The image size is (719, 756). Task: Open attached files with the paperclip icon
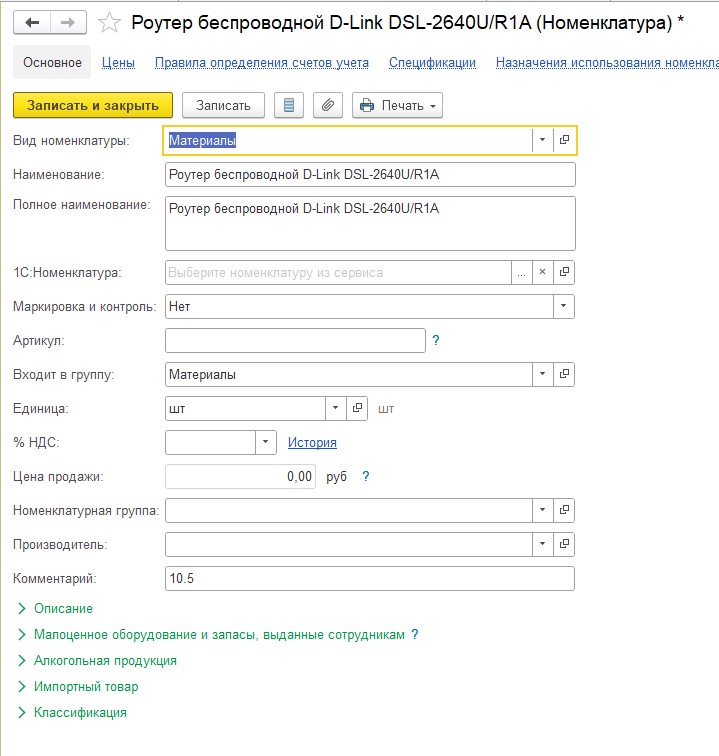tap(328, 105)
